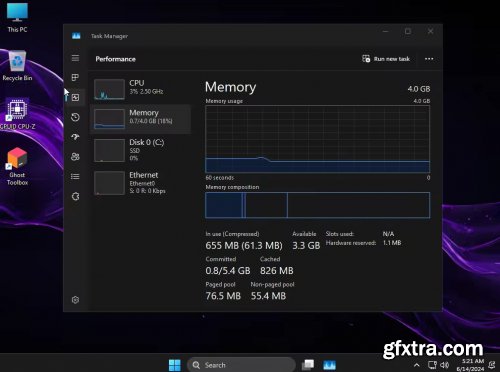The image size is (500, 372).
Task: Open Task View on the taskbar
Action: pyautogui.click(x=308, y=365)
